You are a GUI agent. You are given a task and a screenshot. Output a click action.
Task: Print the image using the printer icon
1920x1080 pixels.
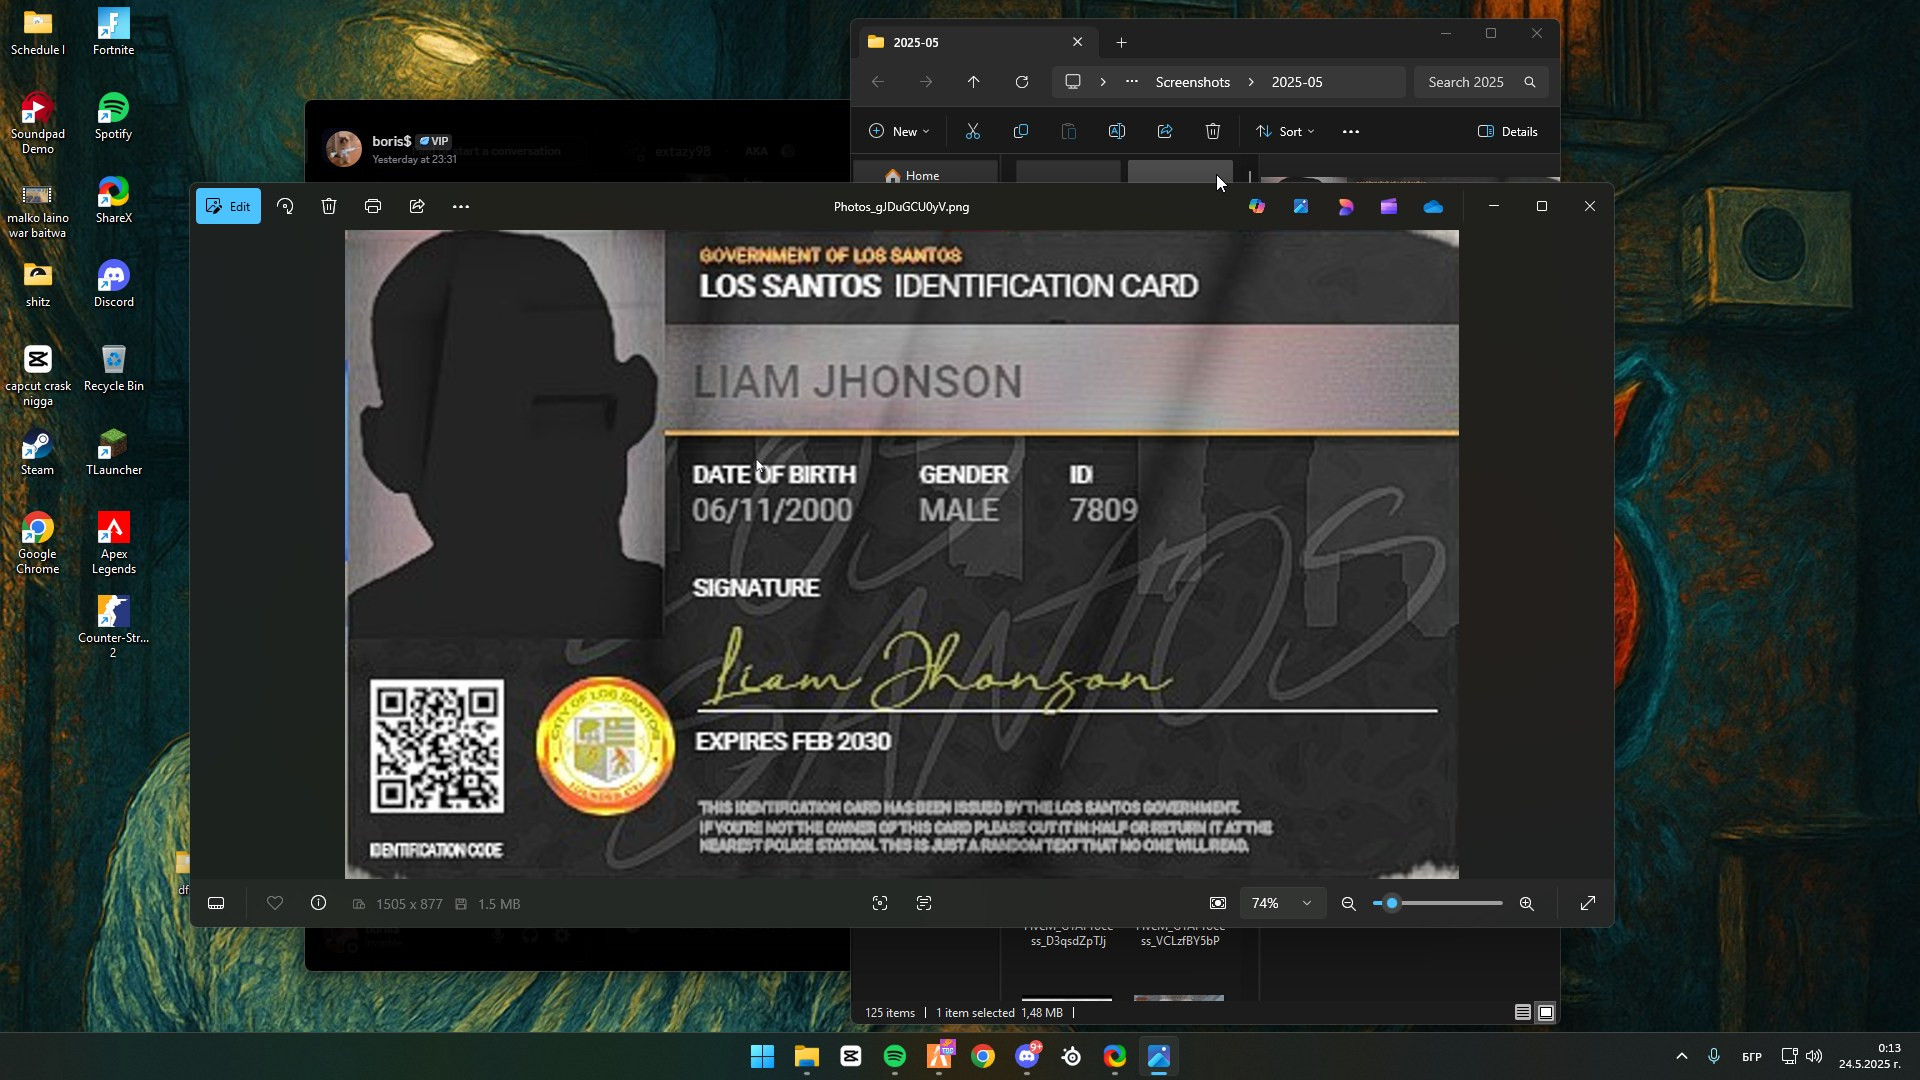tap(373, 206)
